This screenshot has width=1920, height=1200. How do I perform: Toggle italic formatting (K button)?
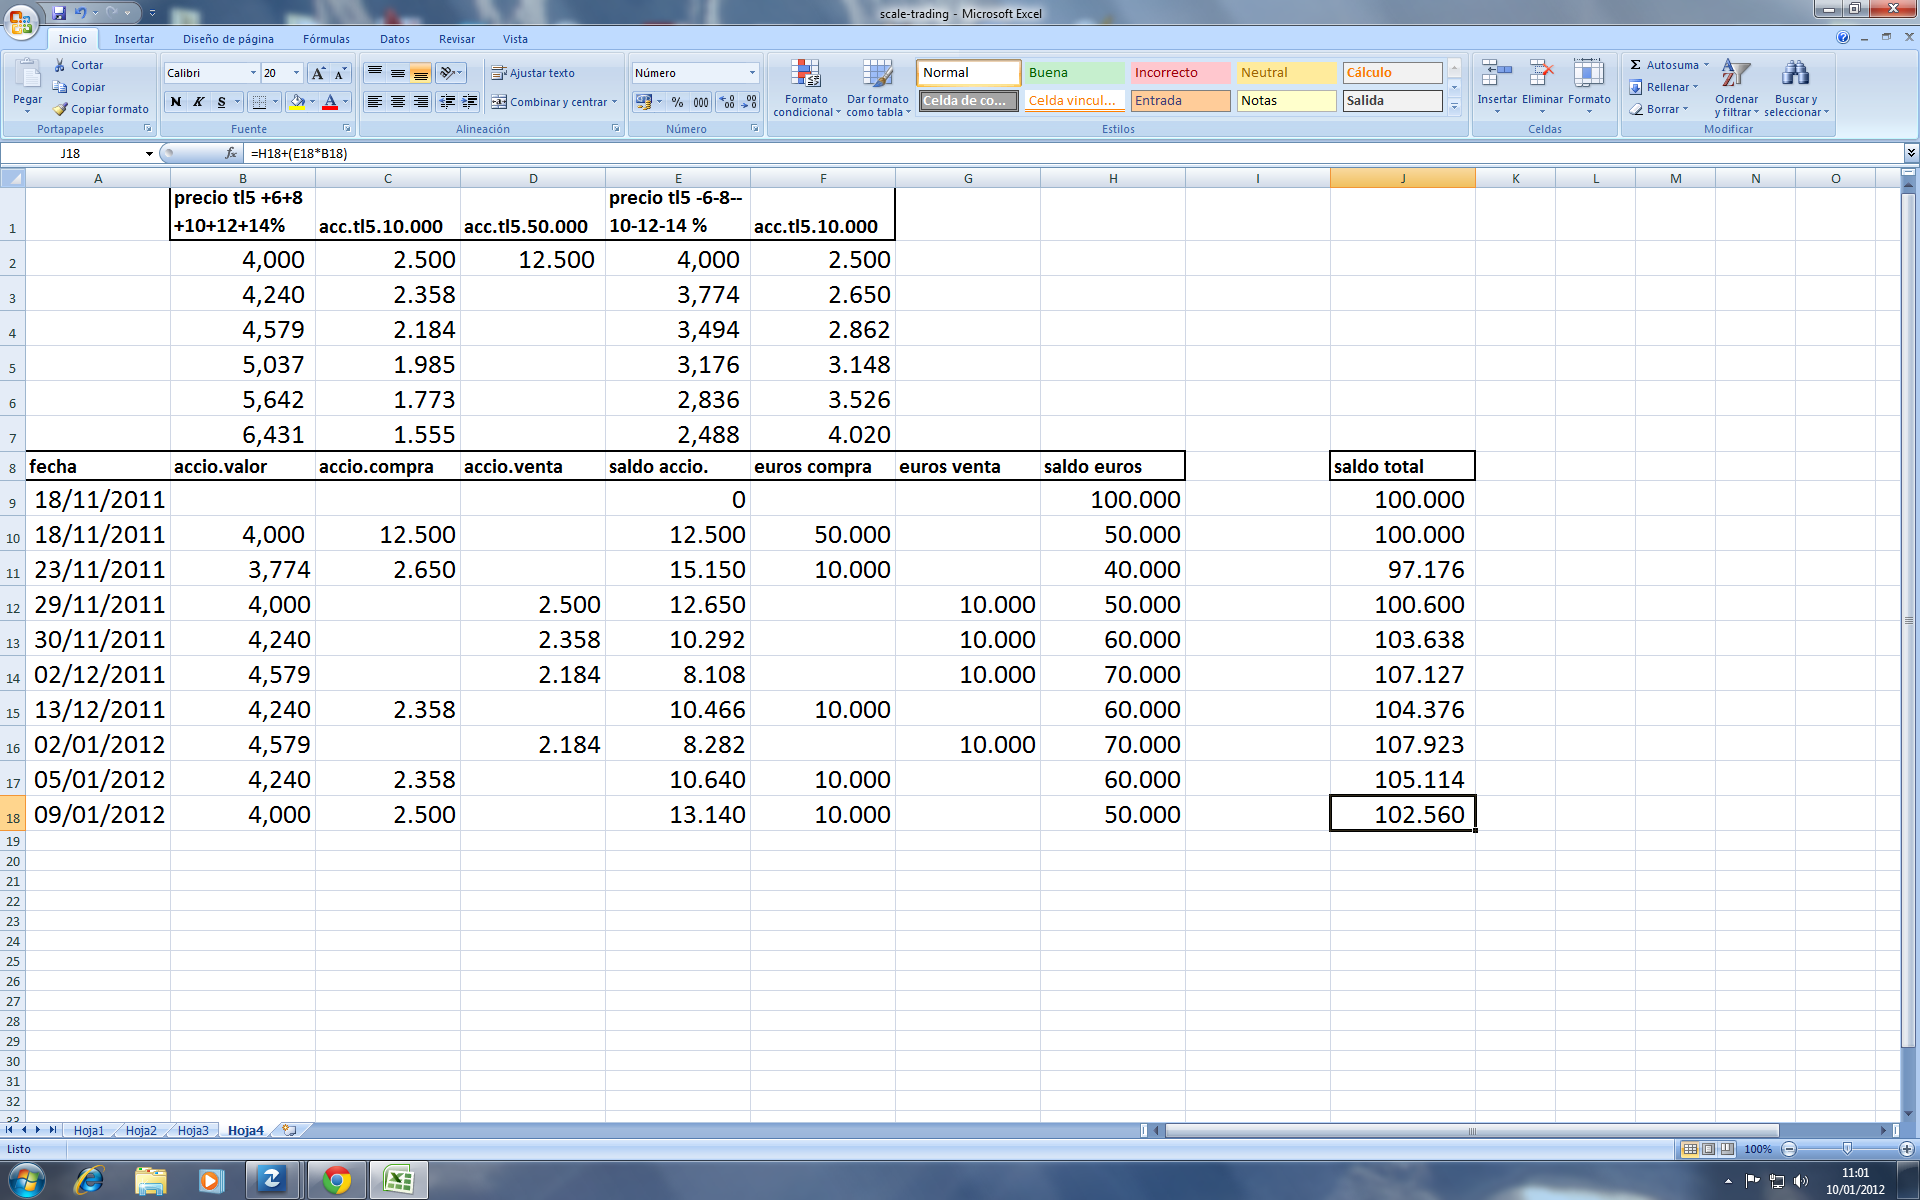pyautogui.click(x=198, y=102)
